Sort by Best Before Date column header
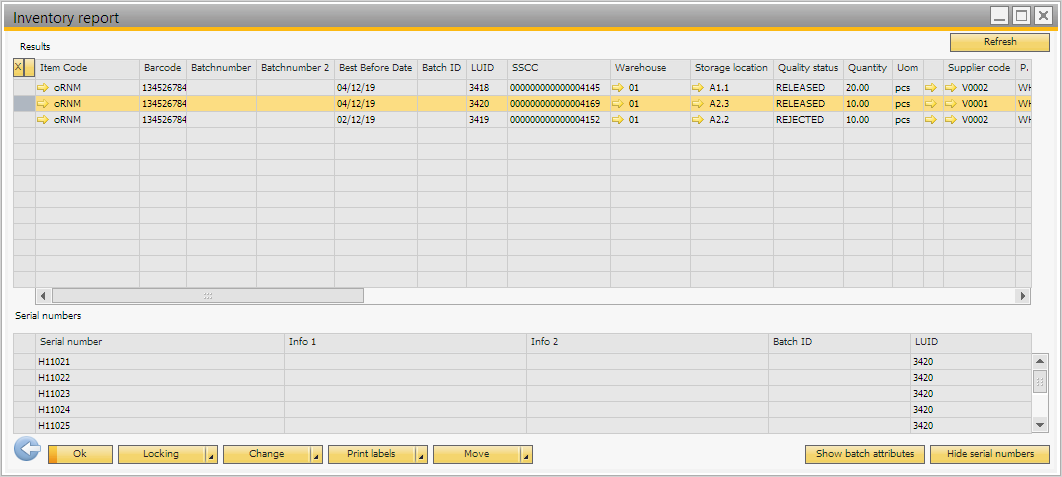The height and width of the screenshot is (477, 1062). pyautogui.click(x=375, y=68)
